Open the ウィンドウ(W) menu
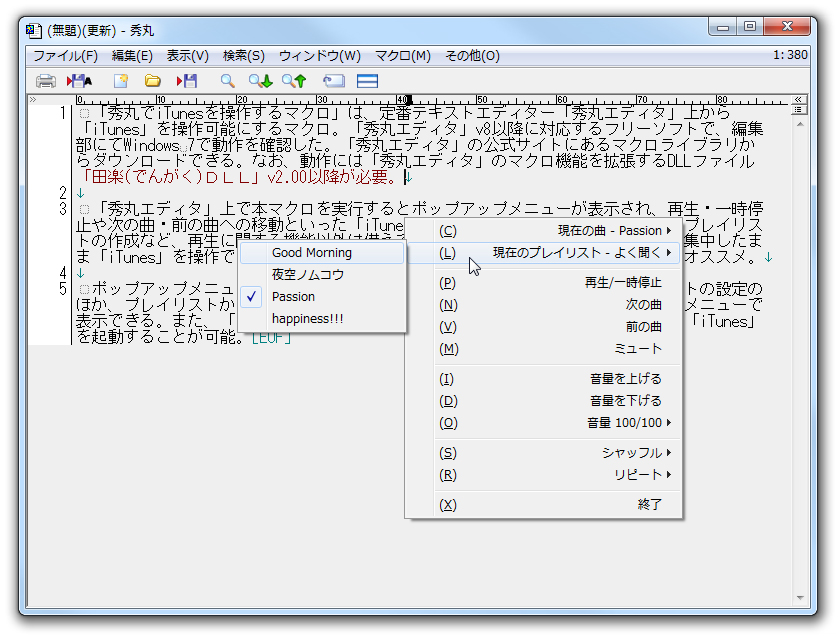The width and height of the screenshot is (838, 636). 320,56
